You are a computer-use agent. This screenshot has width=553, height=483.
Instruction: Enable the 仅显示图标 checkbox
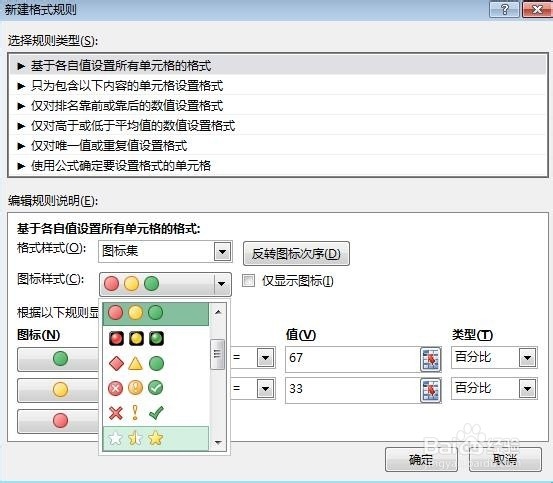(x=248, y=281)
